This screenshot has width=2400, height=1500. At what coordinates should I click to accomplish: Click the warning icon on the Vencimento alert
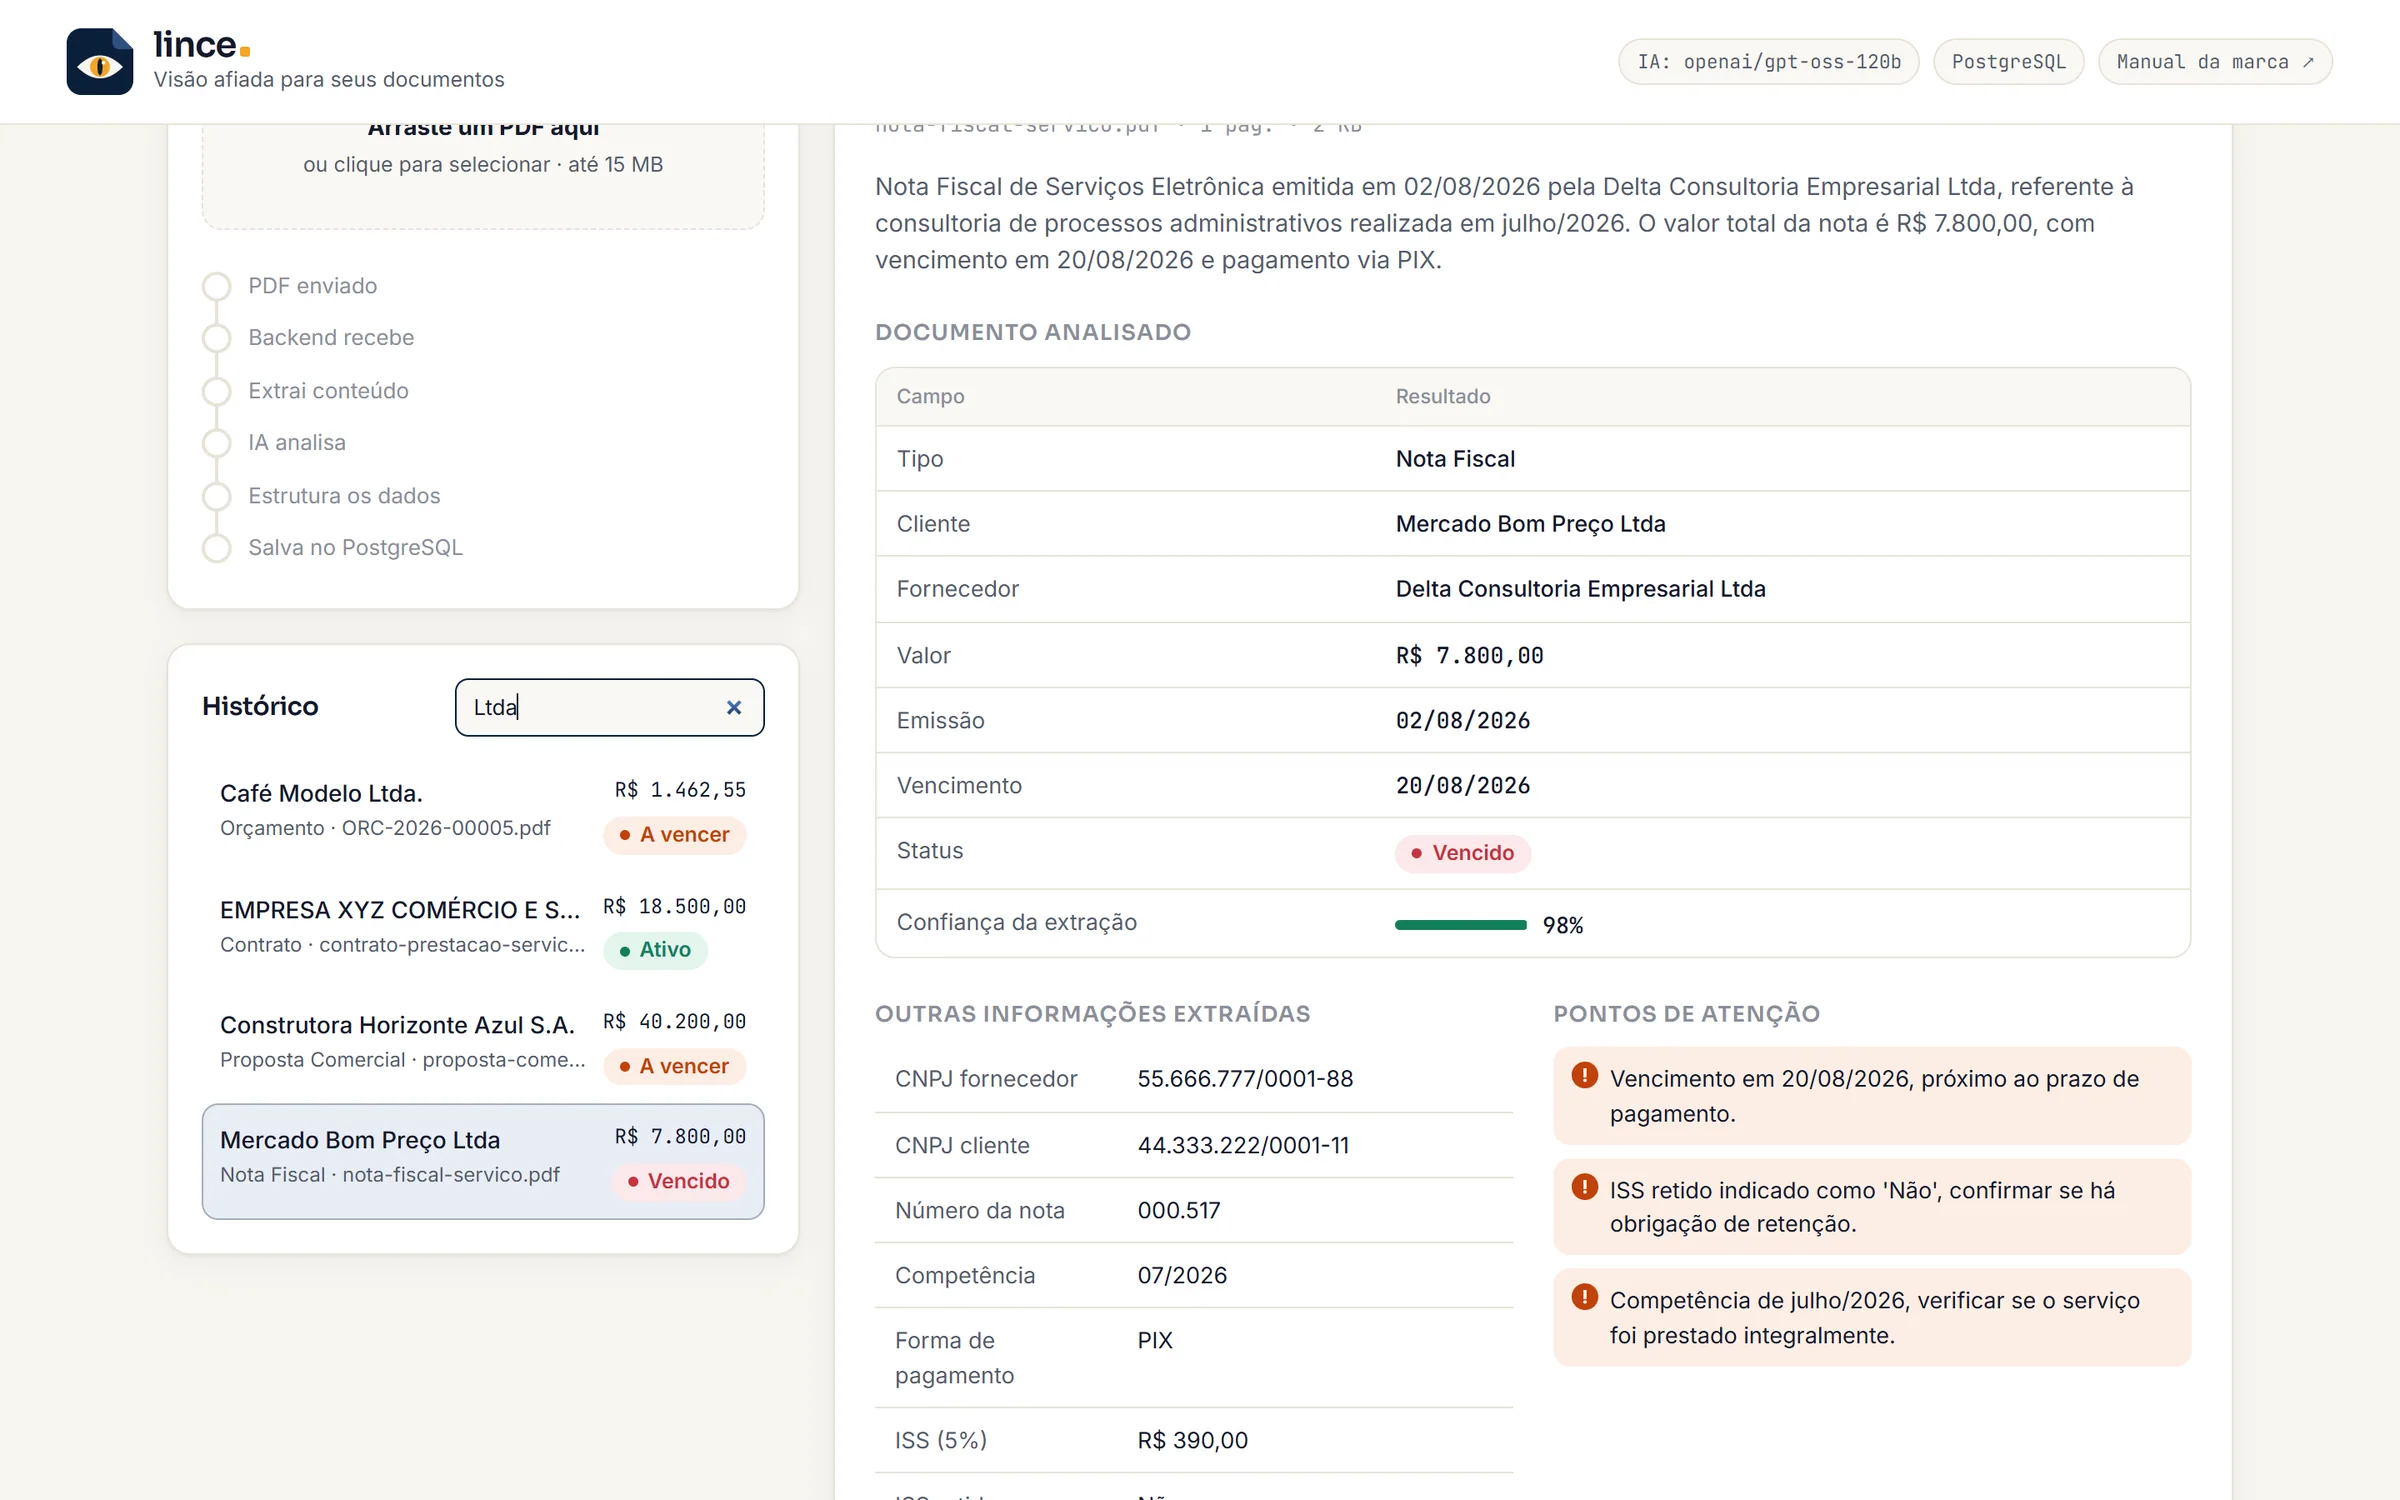[x=1585, y=1076]
